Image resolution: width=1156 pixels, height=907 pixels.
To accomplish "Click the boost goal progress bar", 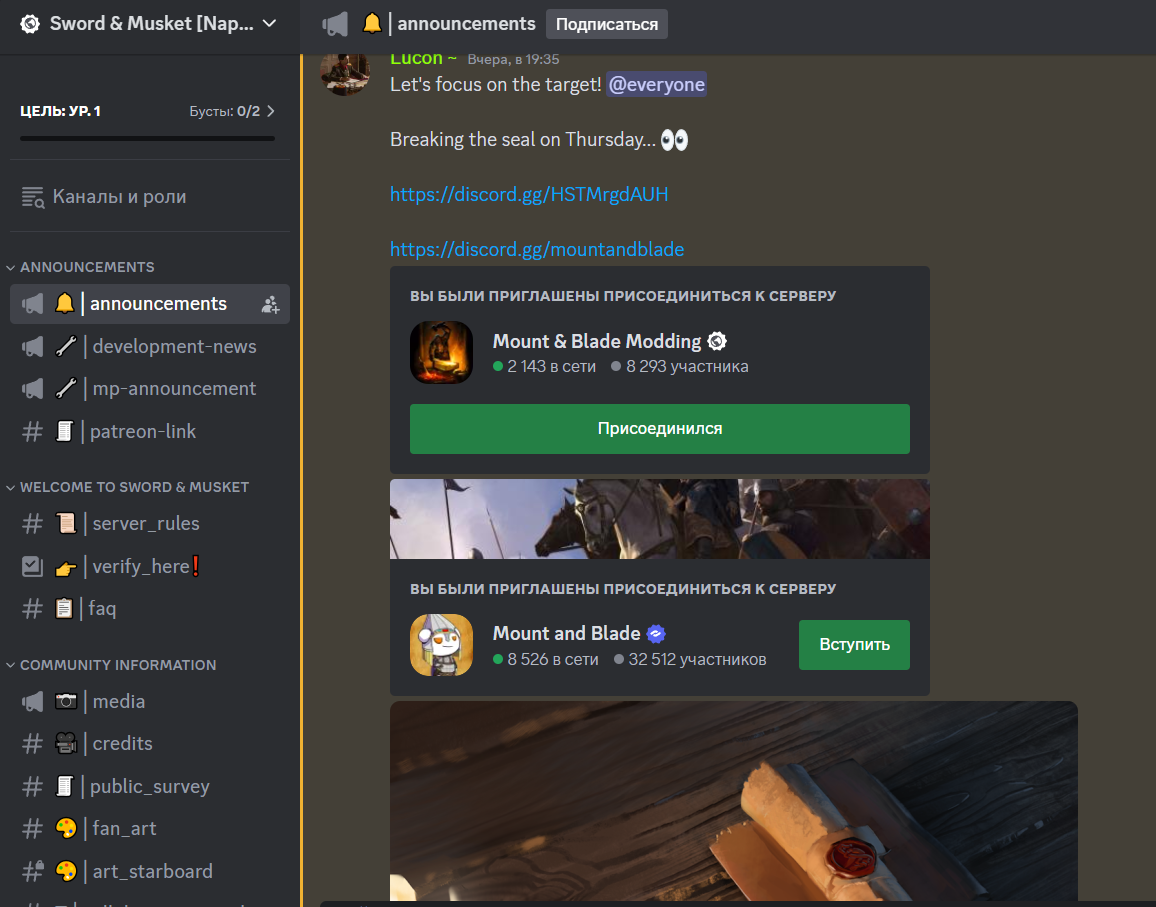I will click(147, 138).
